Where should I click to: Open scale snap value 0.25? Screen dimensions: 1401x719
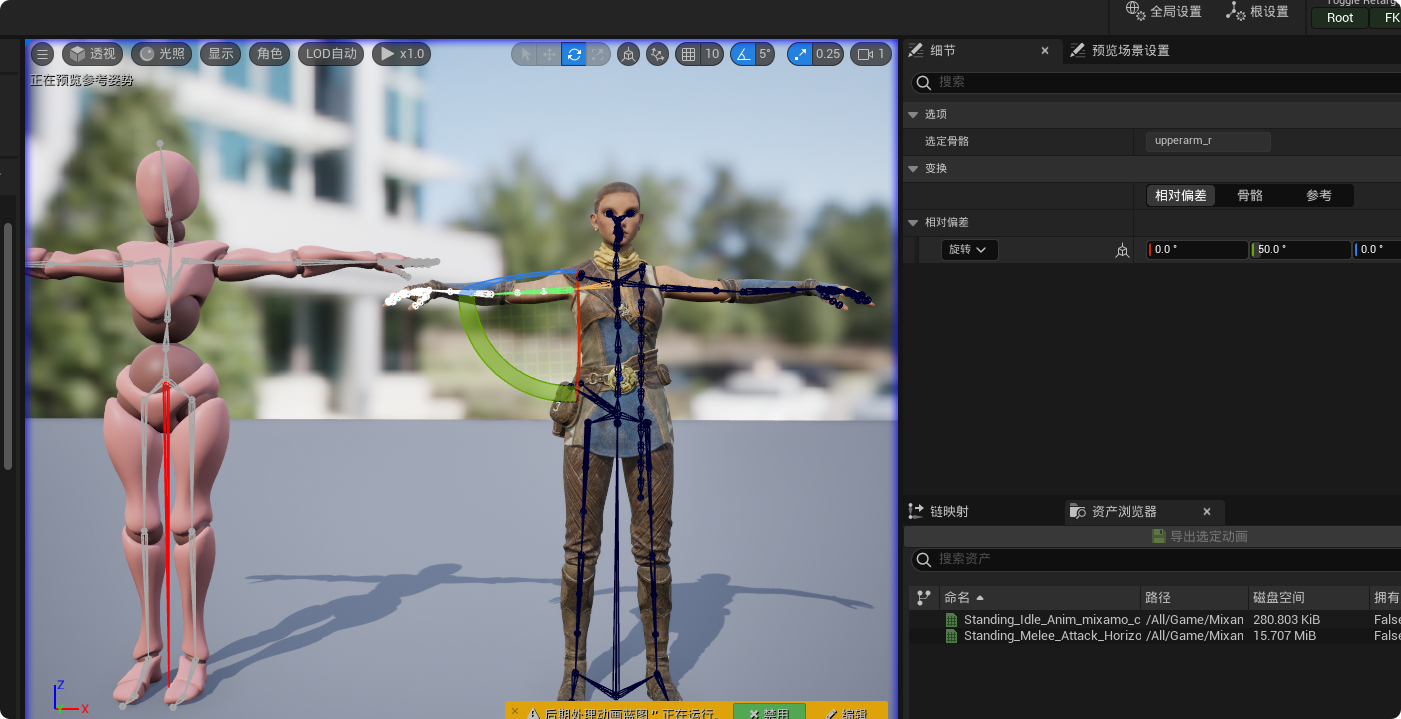(x=827, y=54)
